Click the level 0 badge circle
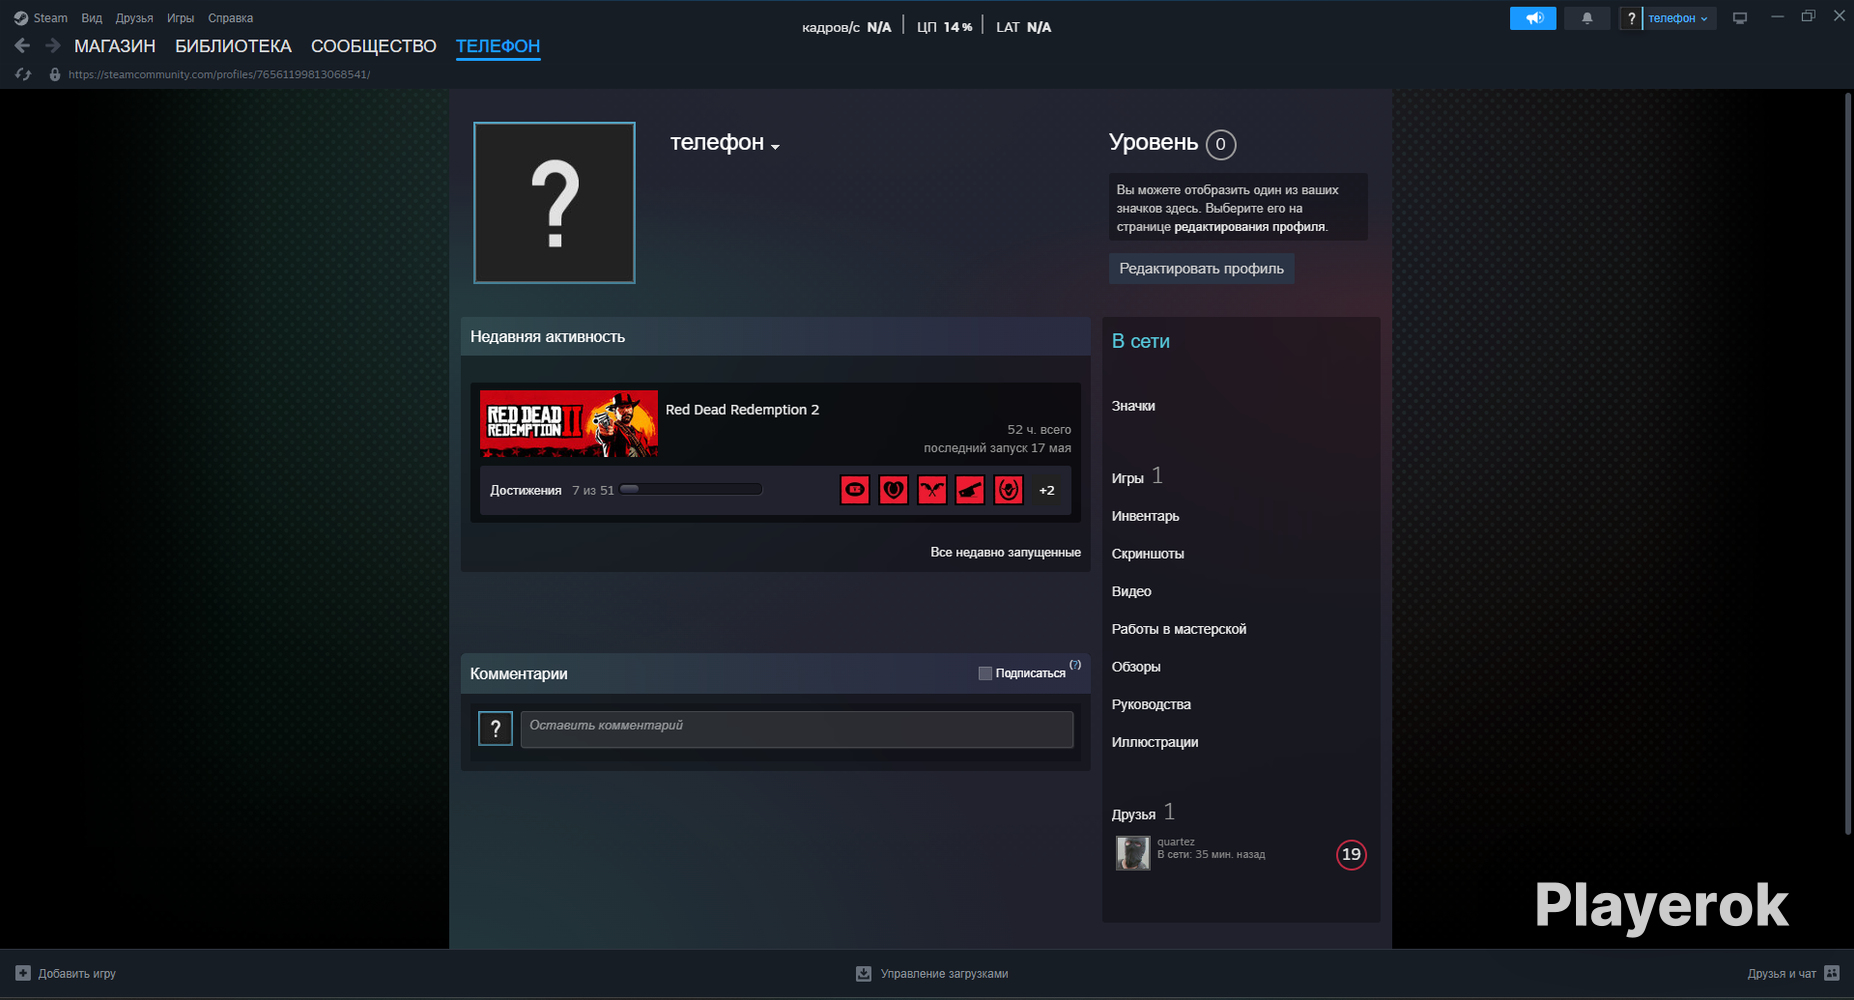 1221,144
